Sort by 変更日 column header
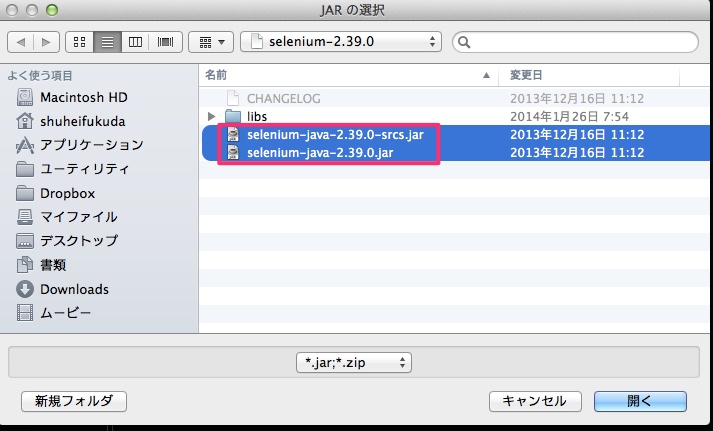 coord(589,75)
